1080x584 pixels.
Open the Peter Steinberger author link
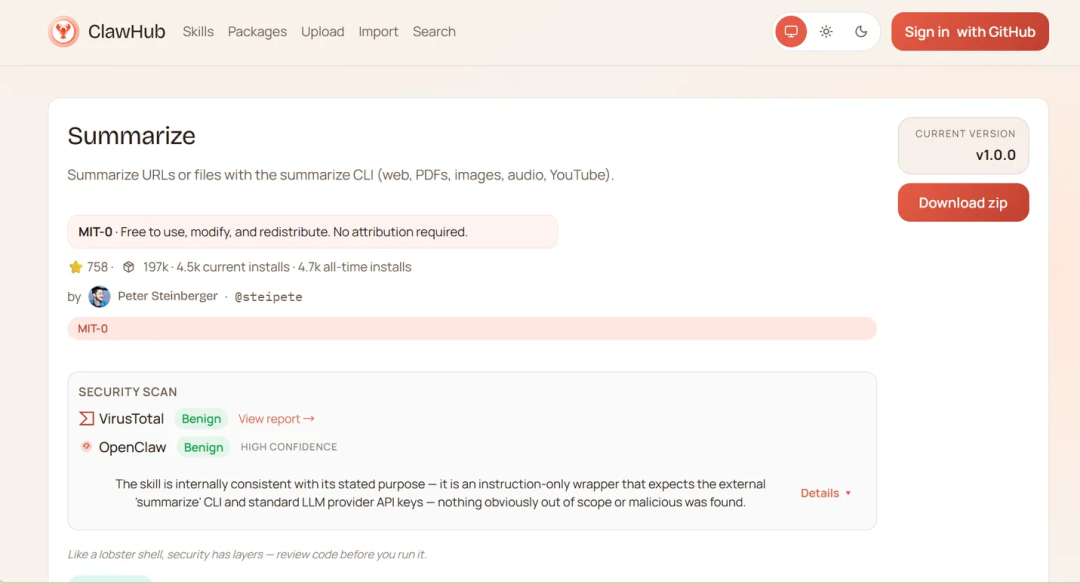point(167,296)
